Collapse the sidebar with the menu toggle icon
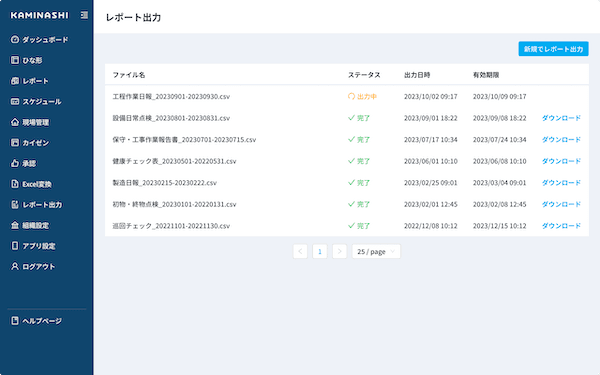 tap(84, 15)
